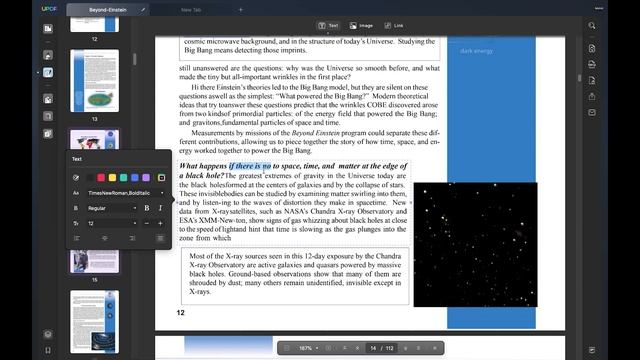Screen dimensions: 640x360
Task: Open page 15 thumbnail
Action: tap(95, 261)
